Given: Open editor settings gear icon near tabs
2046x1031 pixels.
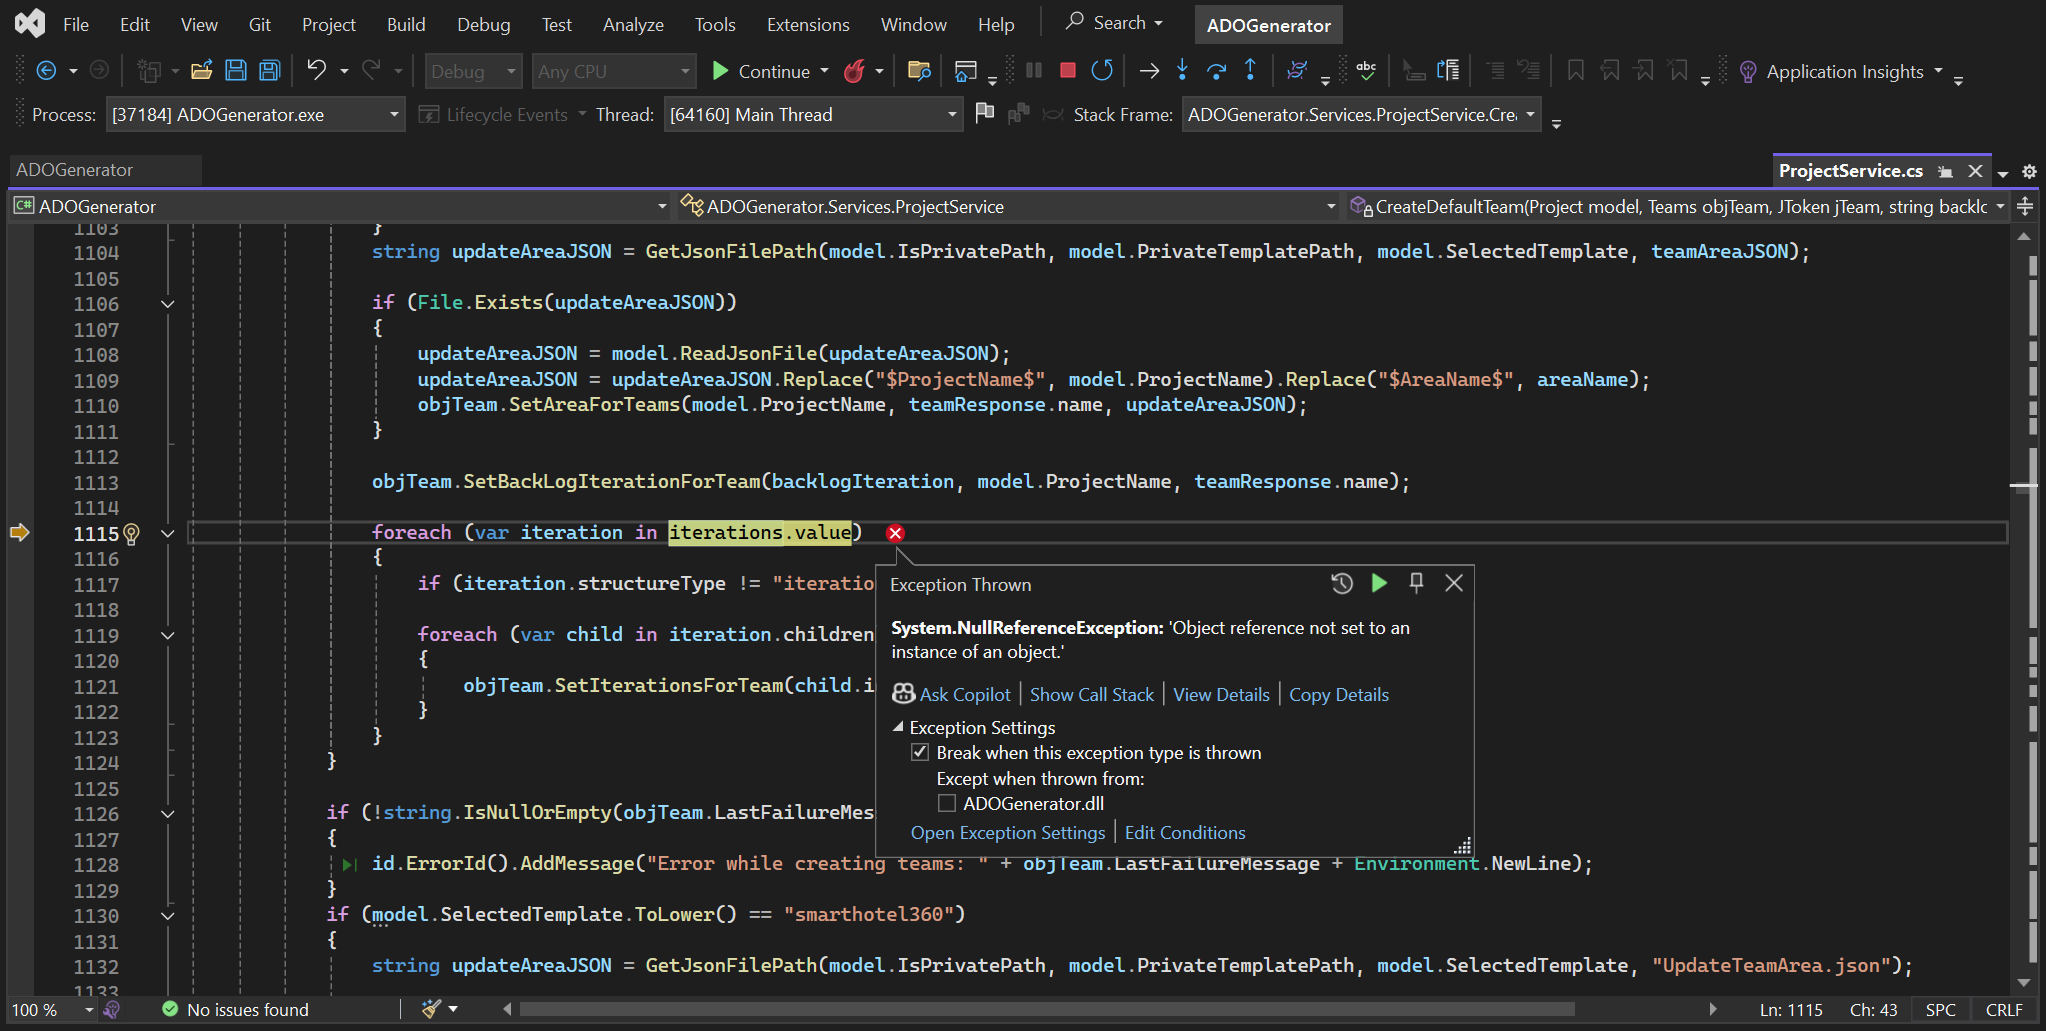Looking at the screenshot, I should [x=2029, y=171].
